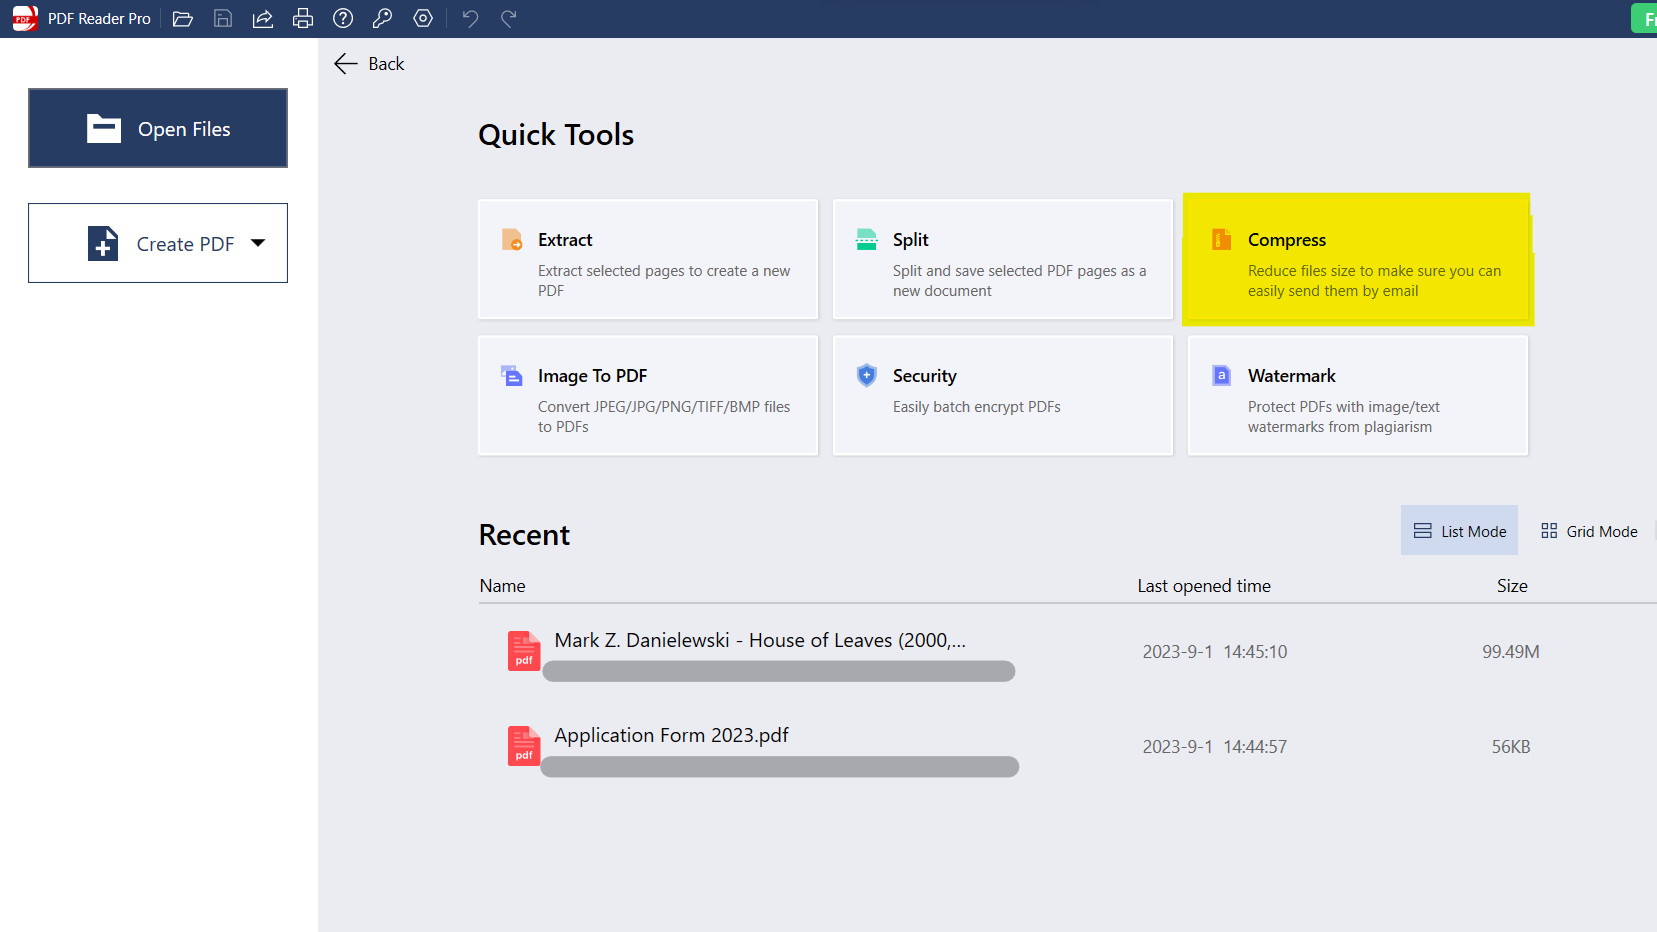Click the key license icon
Image resolution: width=1657 pixels, height=932 pixels.
pyautogui.click(x=382, y=18)
